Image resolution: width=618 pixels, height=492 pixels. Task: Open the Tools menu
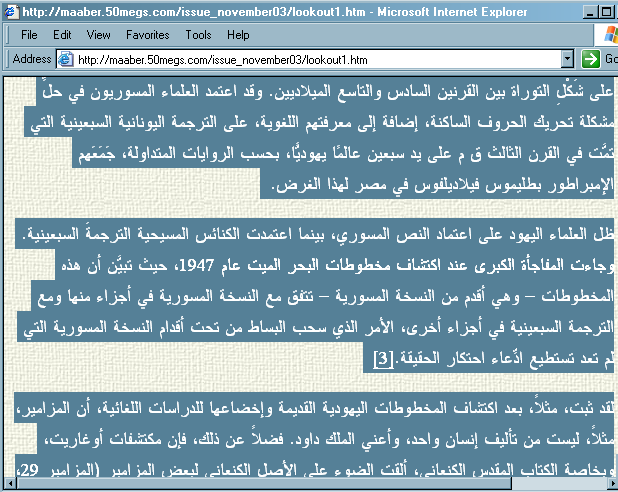tap(198, 35)
